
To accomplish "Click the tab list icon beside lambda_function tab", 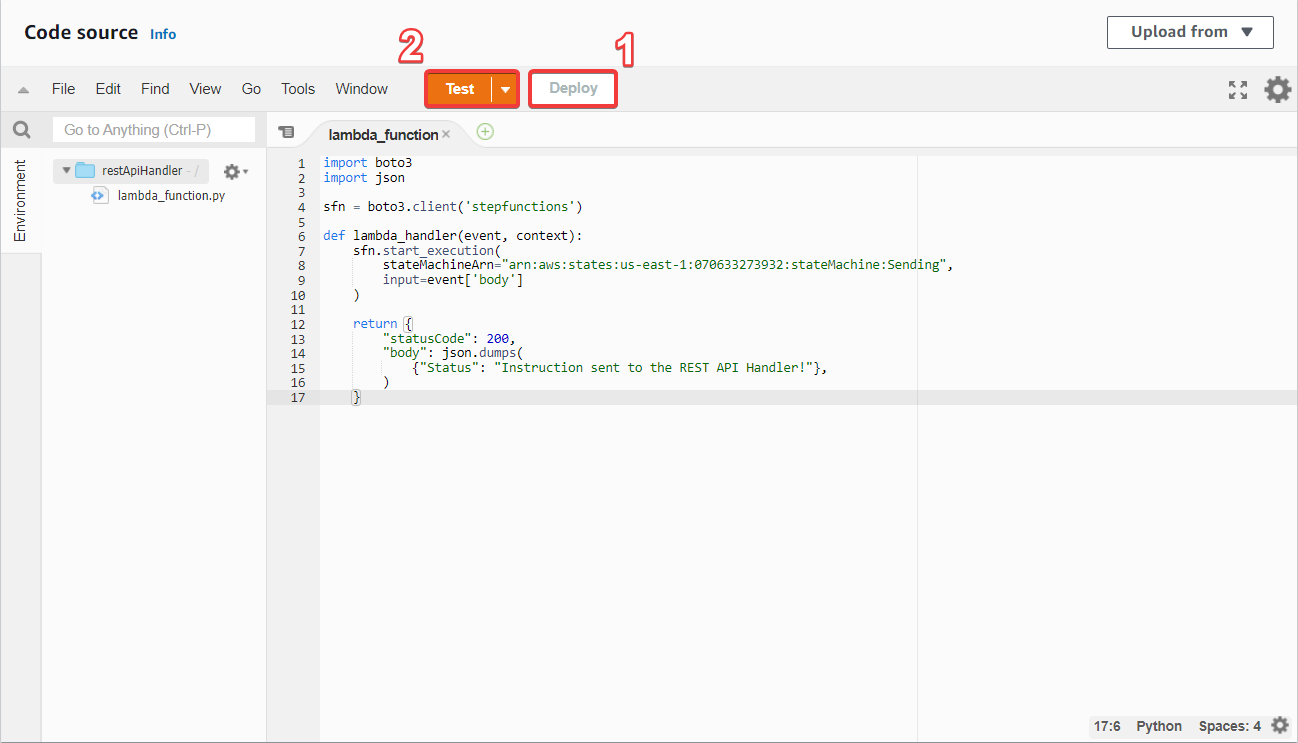I will pyautogui.click(x=287, y=132).
